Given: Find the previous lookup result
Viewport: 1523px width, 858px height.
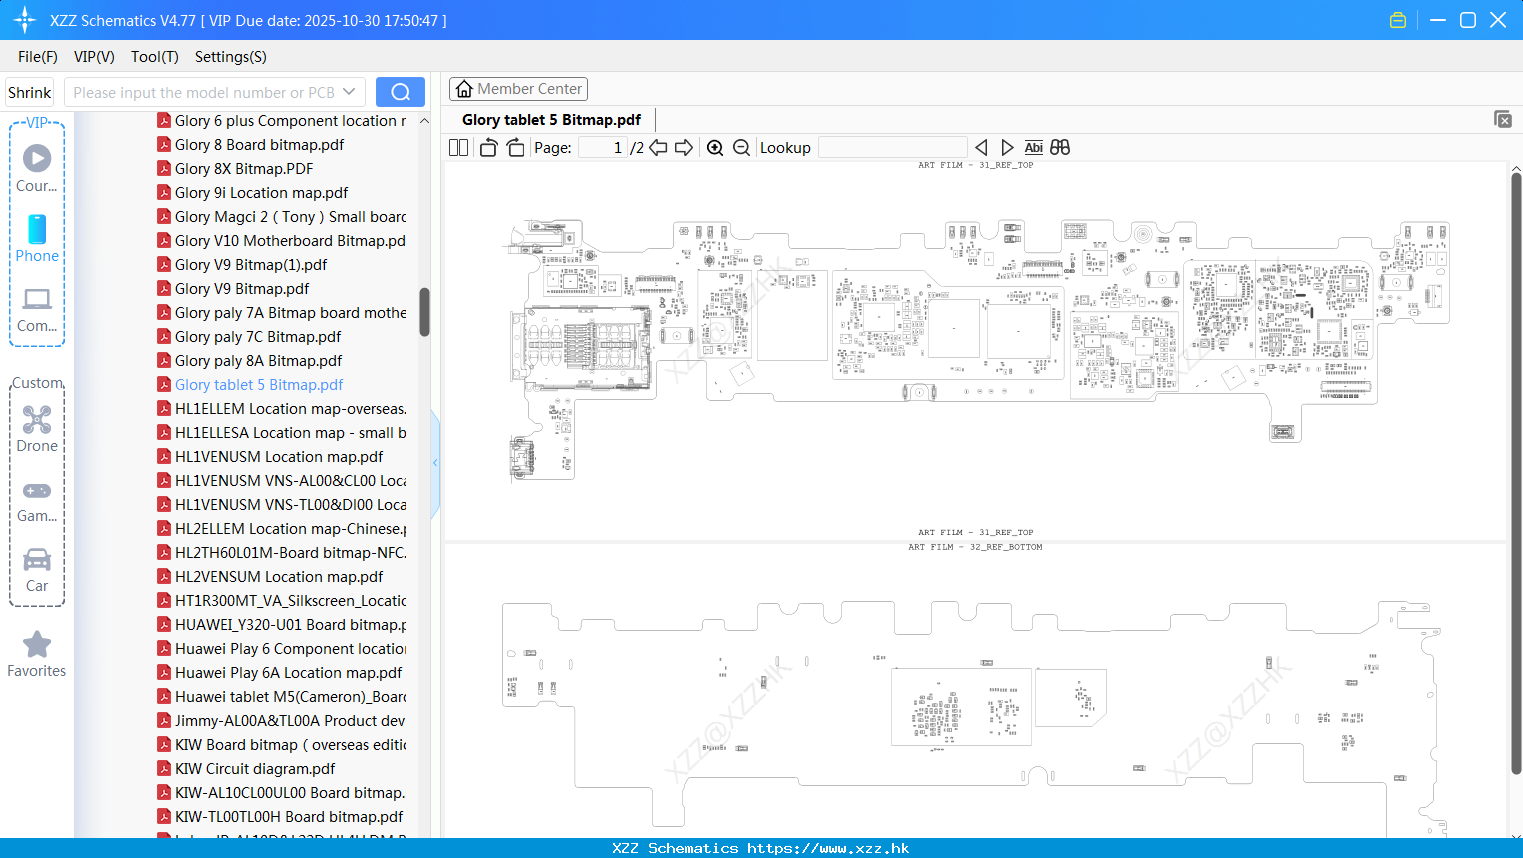Looking at the screenshot, I should (x=981, y=148).
